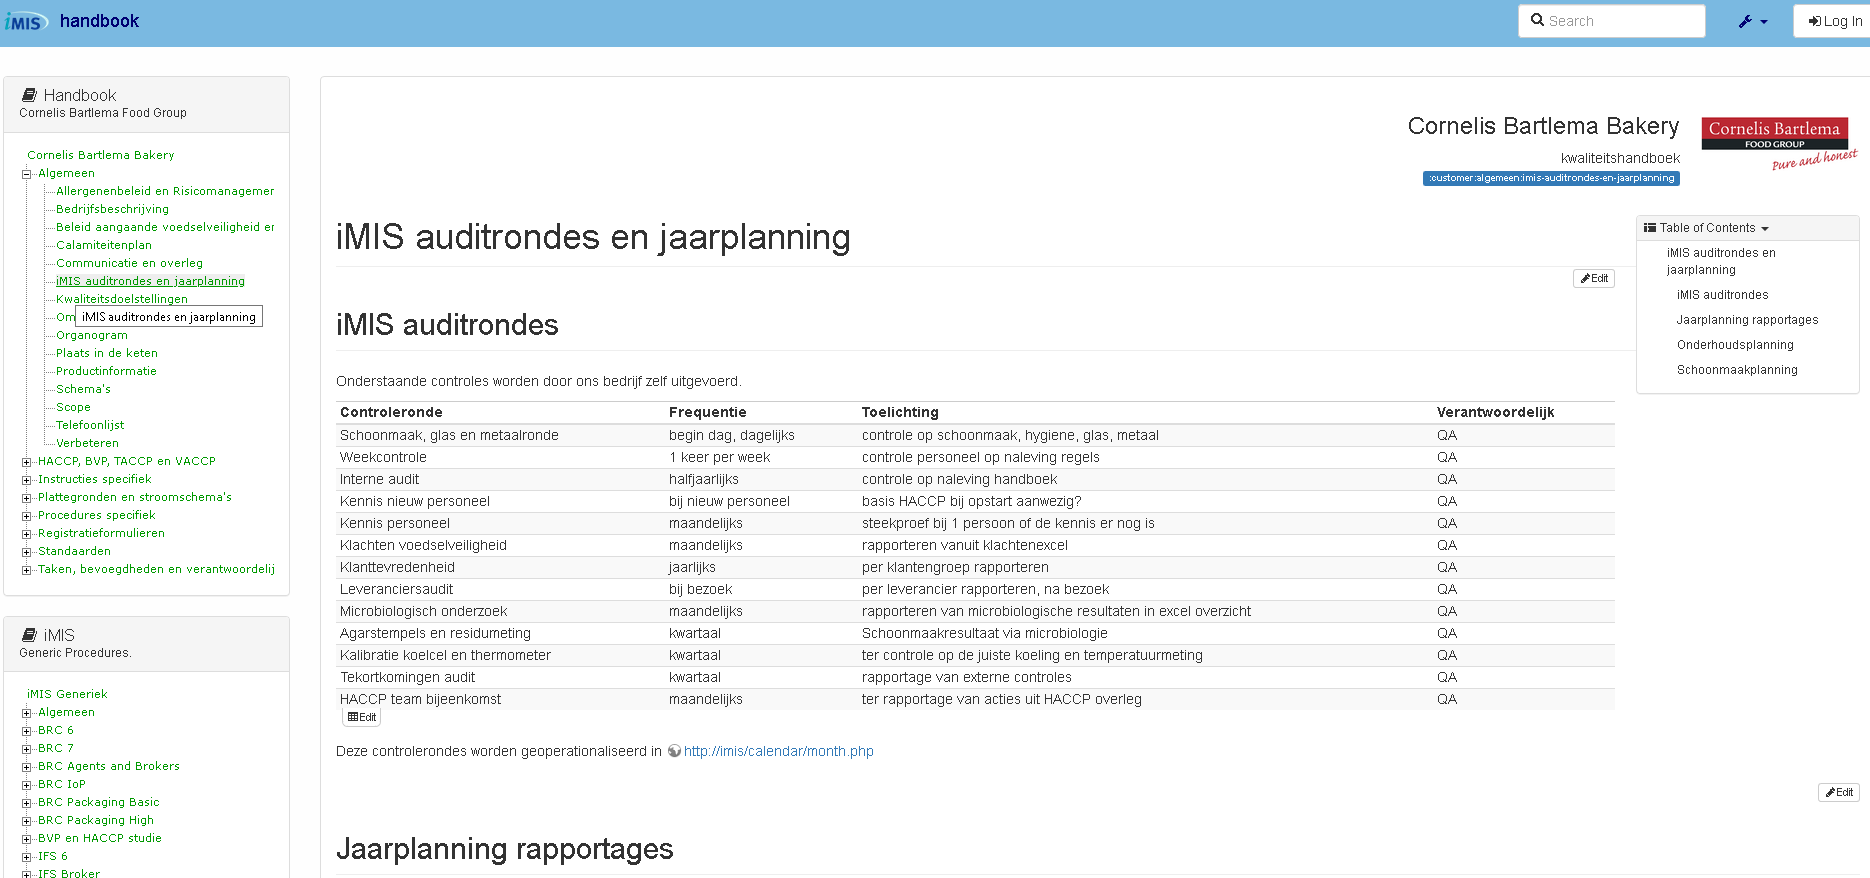Open Telefoonlijst page
Screen dimensions: 1870x878
click(90, 425)
